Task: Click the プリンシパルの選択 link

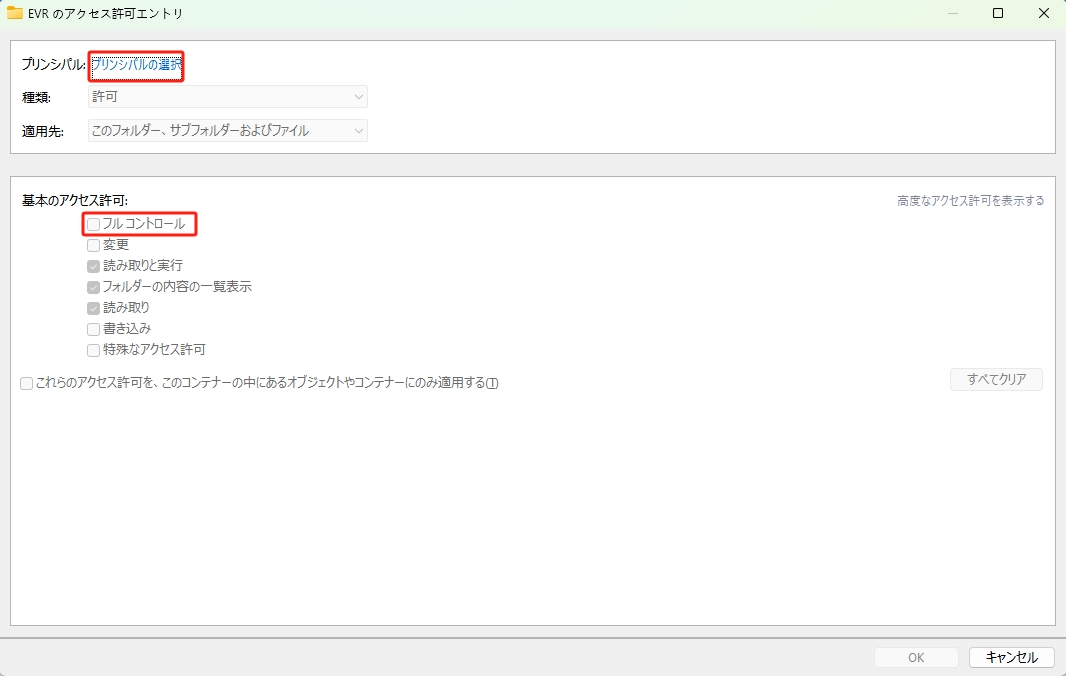Action: tap(137, 65)
